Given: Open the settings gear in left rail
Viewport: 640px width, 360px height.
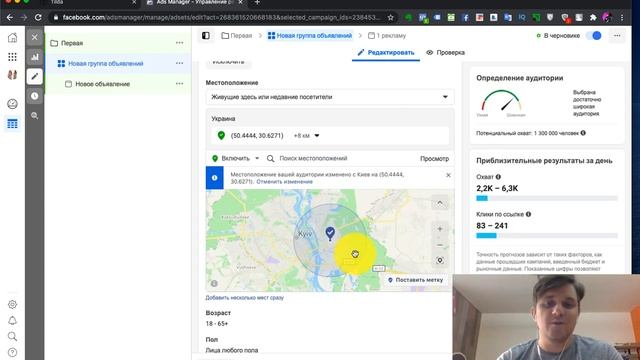Looking at the screenshot, I should [12, 304].
